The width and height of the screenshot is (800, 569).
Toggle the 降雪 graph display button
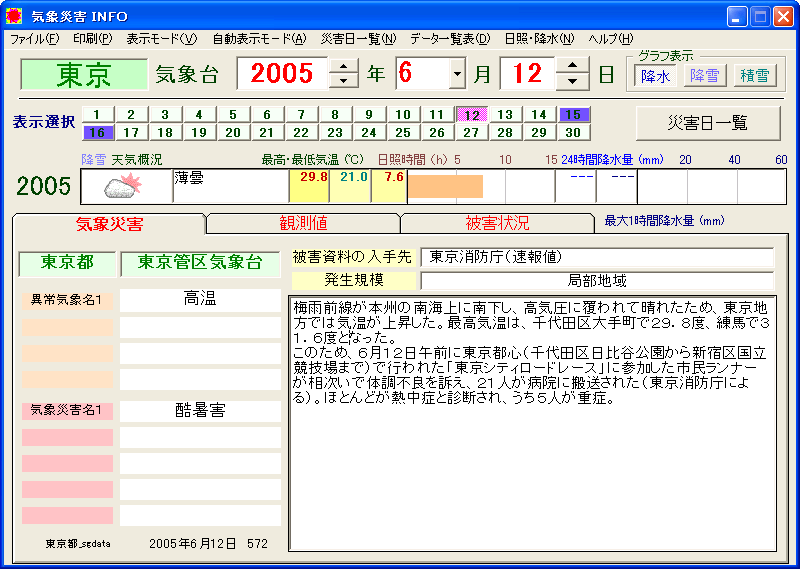[x=705, y=76]
